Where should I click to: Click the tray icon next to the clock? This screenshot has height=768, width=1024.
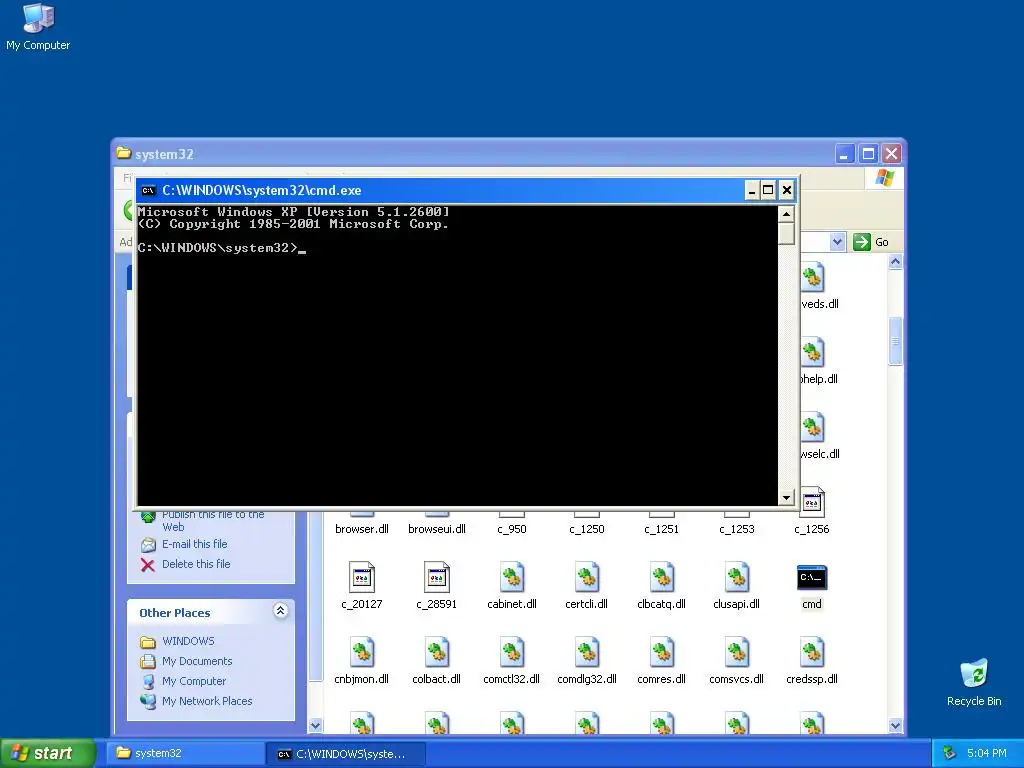(949, 753)
